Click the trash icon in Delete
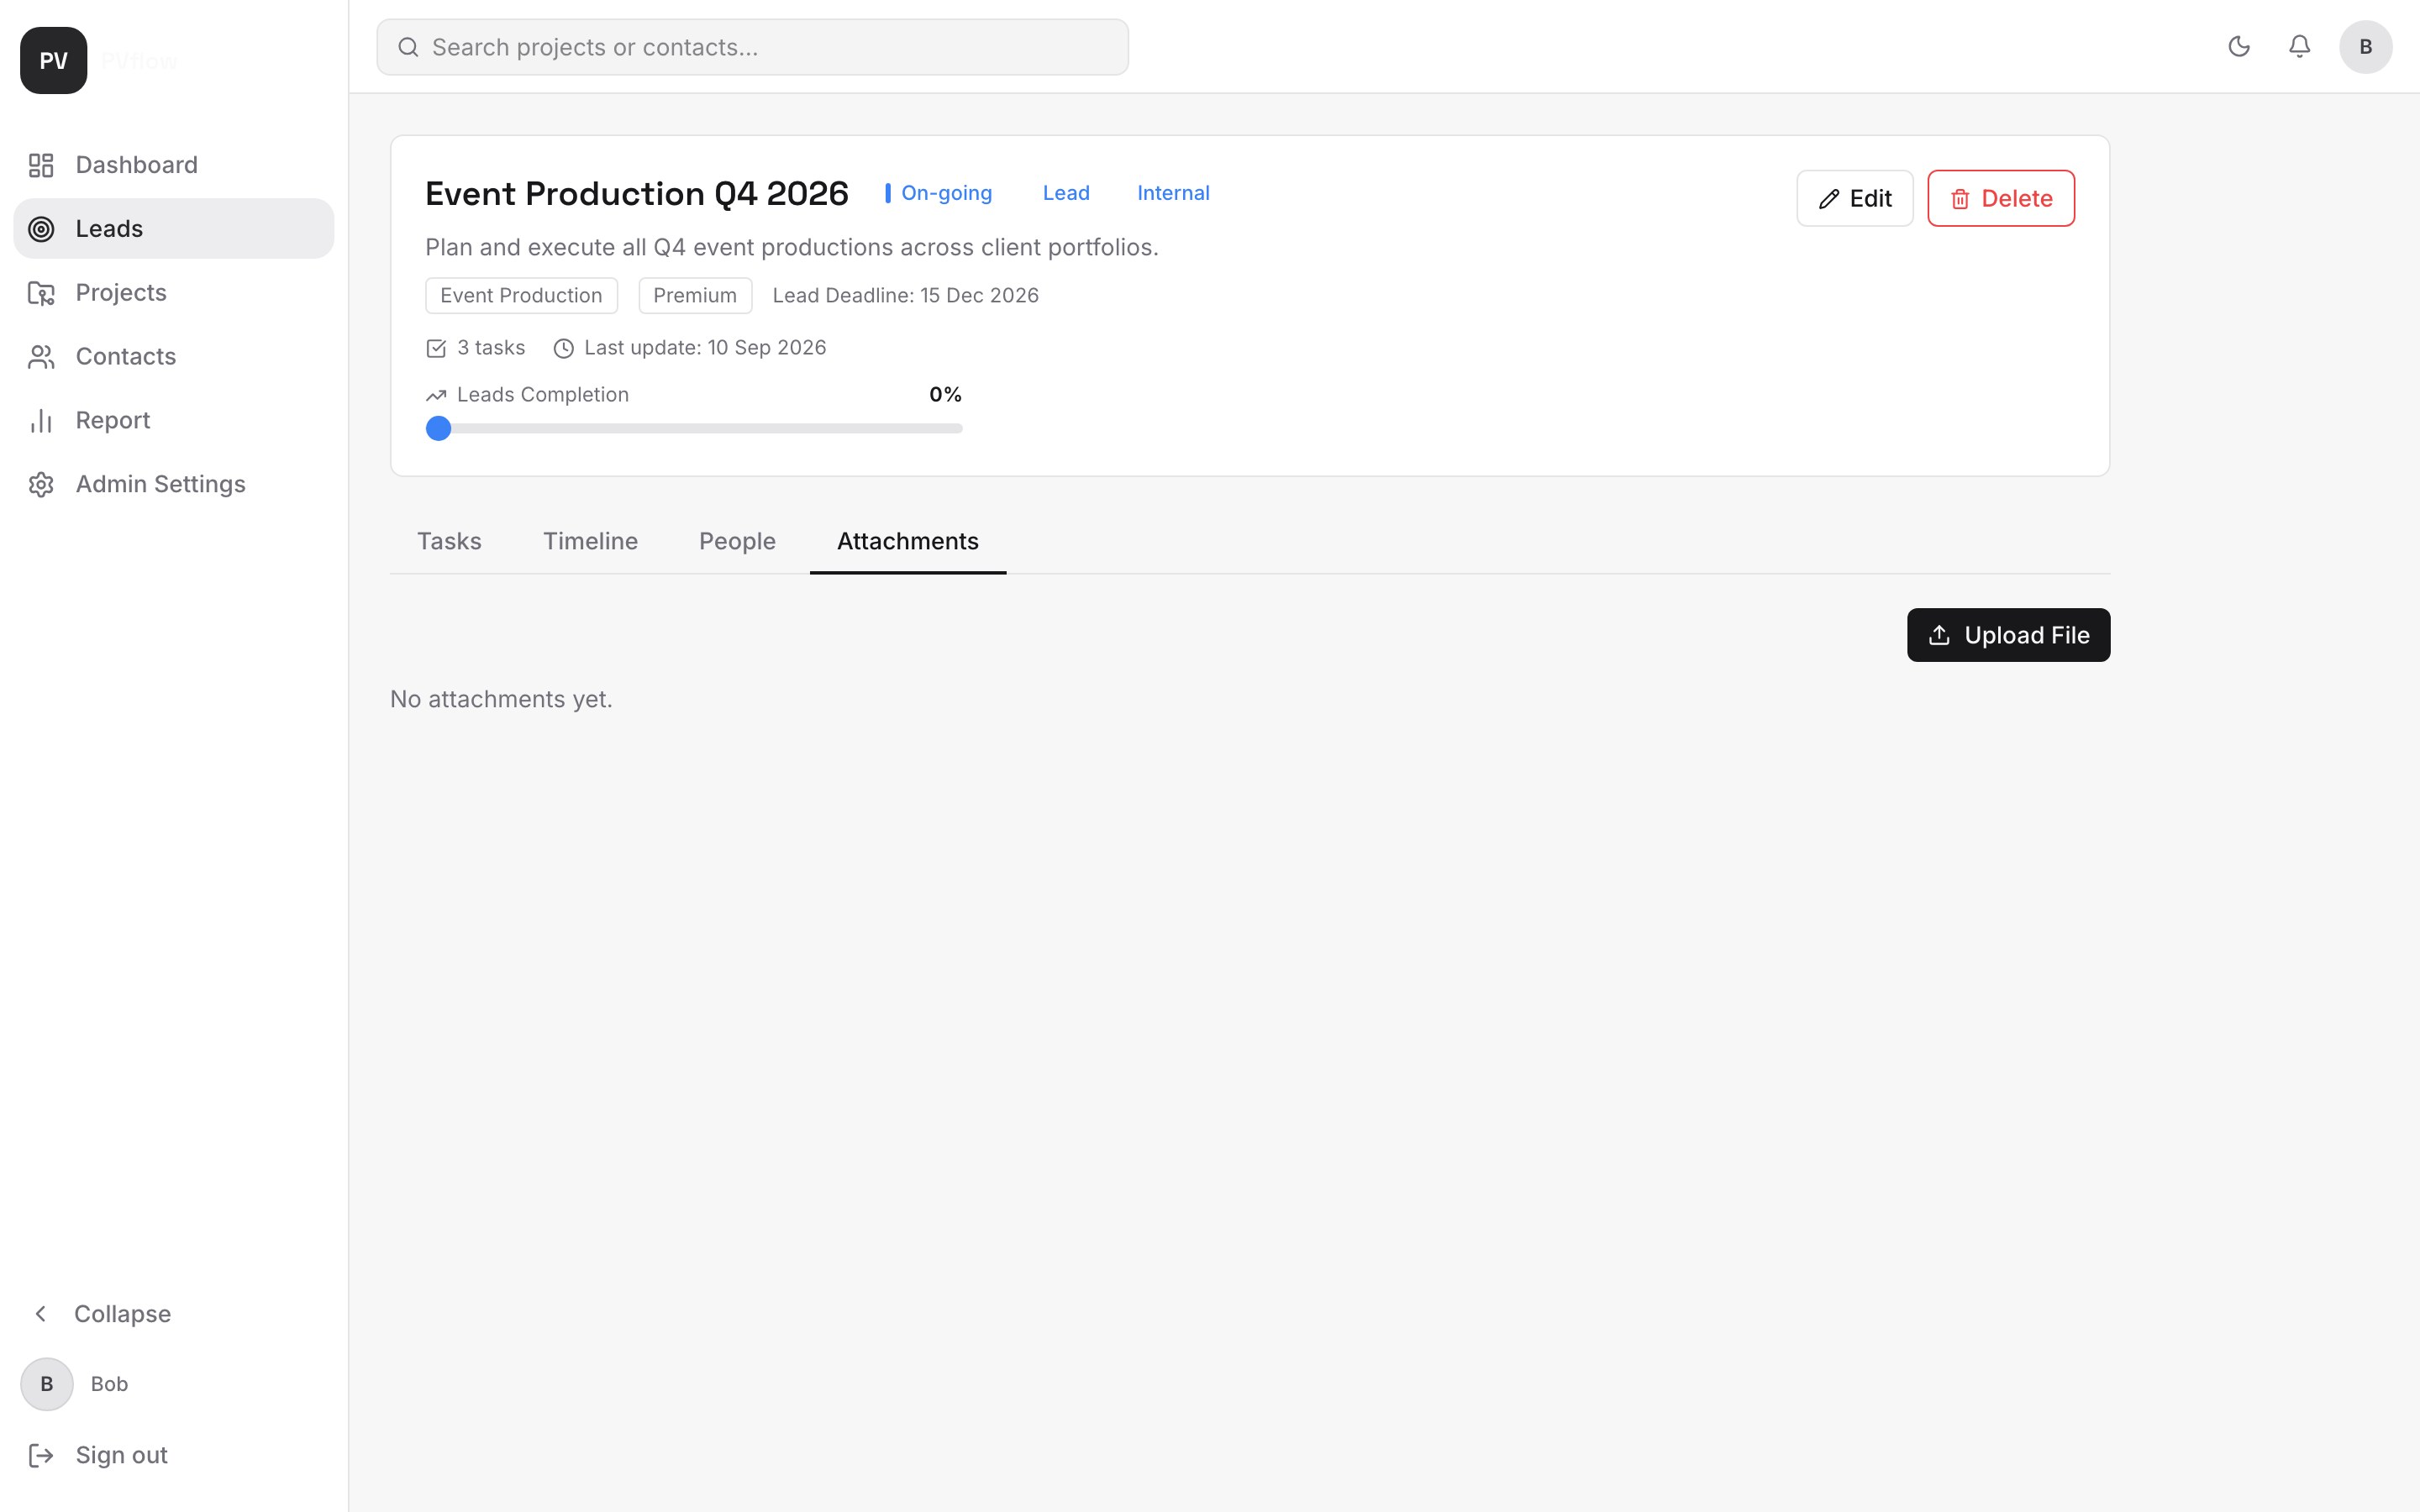 (1960, 200)
